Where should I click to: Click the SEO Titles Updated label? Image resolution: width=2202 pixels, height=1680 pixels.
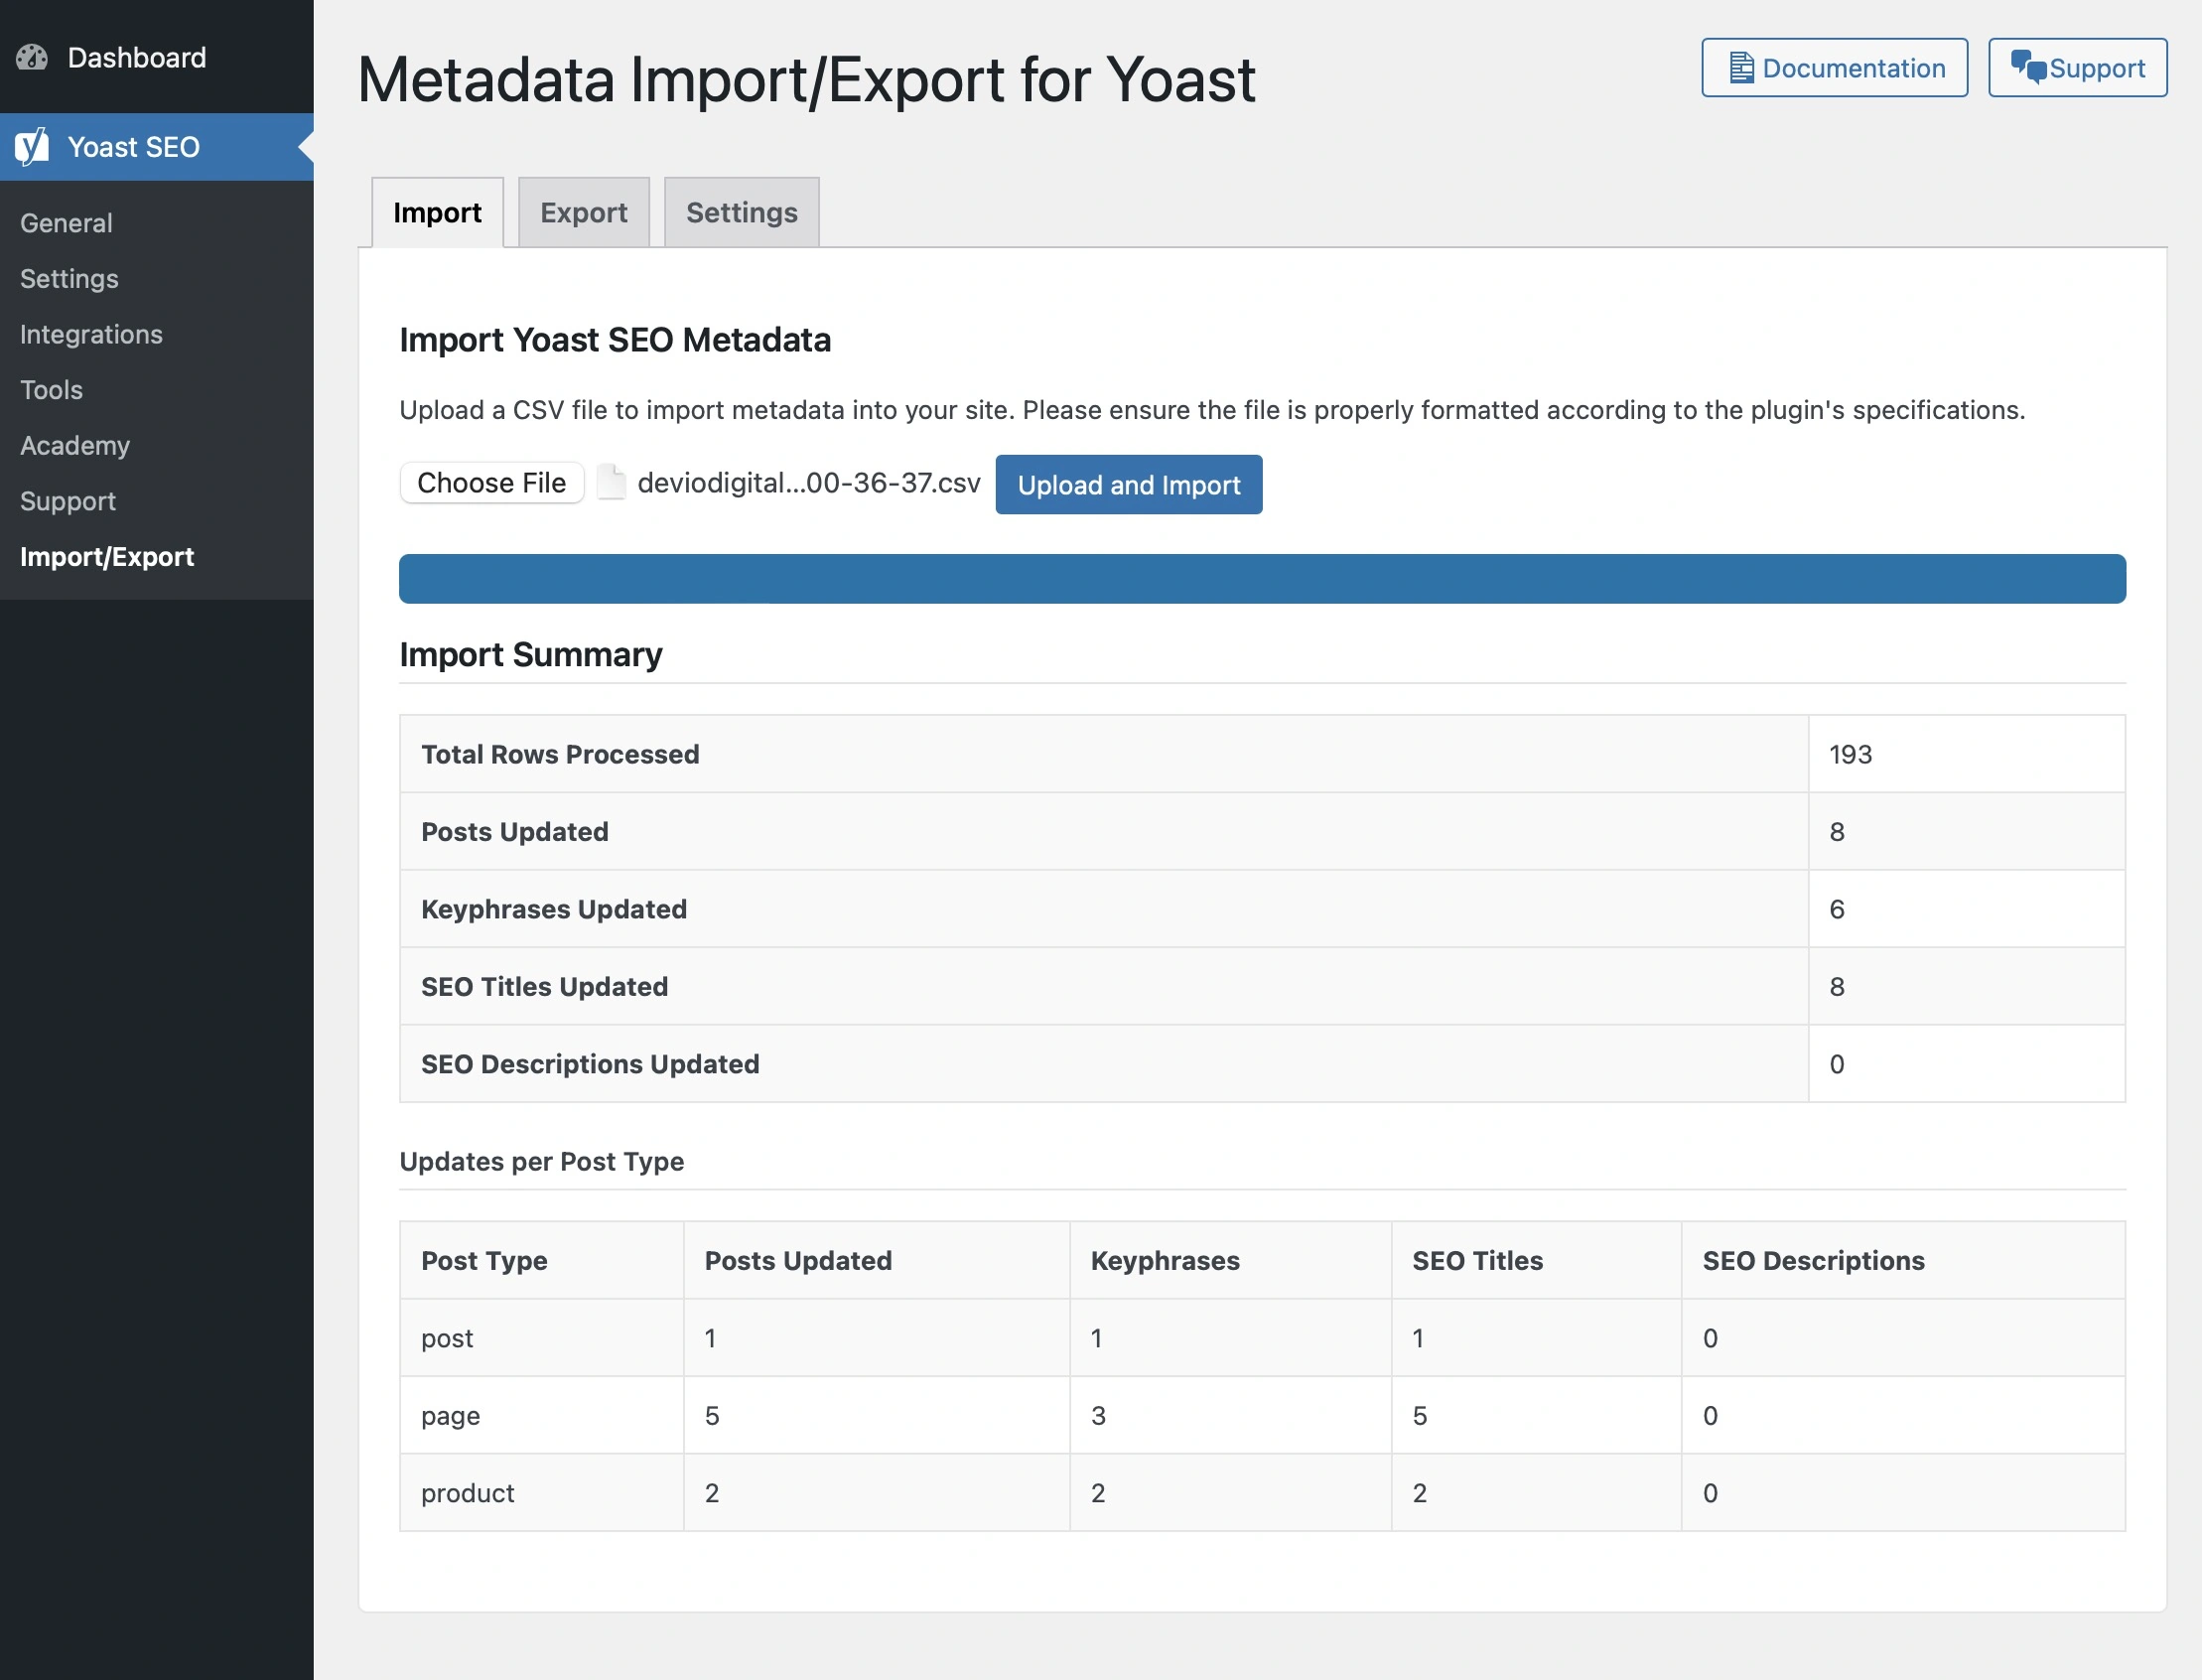pos(544,987)
